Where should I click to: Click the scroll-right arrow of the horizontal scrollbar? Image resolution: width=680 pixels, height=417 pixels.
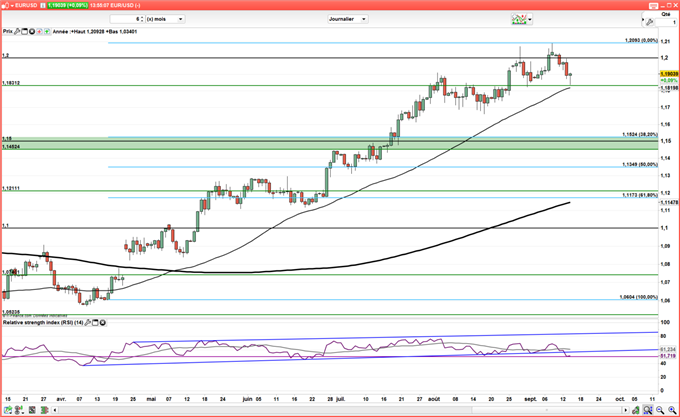pos(625,410)
